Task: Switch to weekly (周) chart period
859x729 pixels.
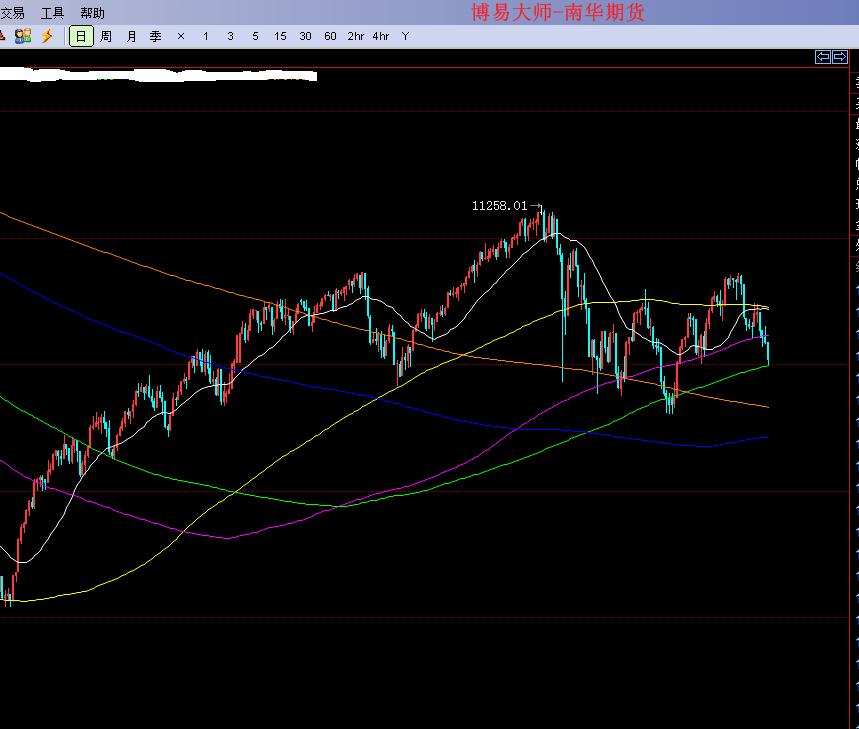Action: [x=106, y=36]
